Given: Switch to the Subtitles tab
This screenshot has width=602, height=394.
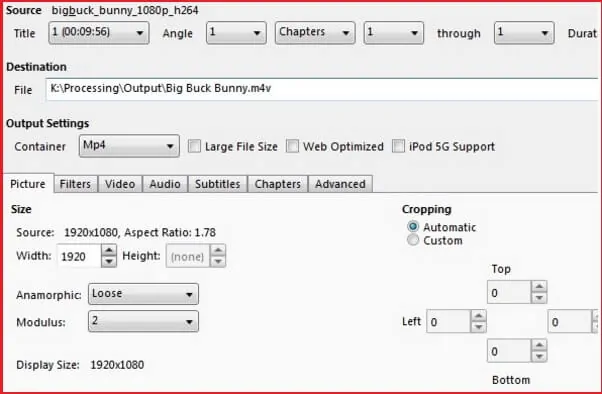Looking at the screenshot, I should tap(217, 184).
